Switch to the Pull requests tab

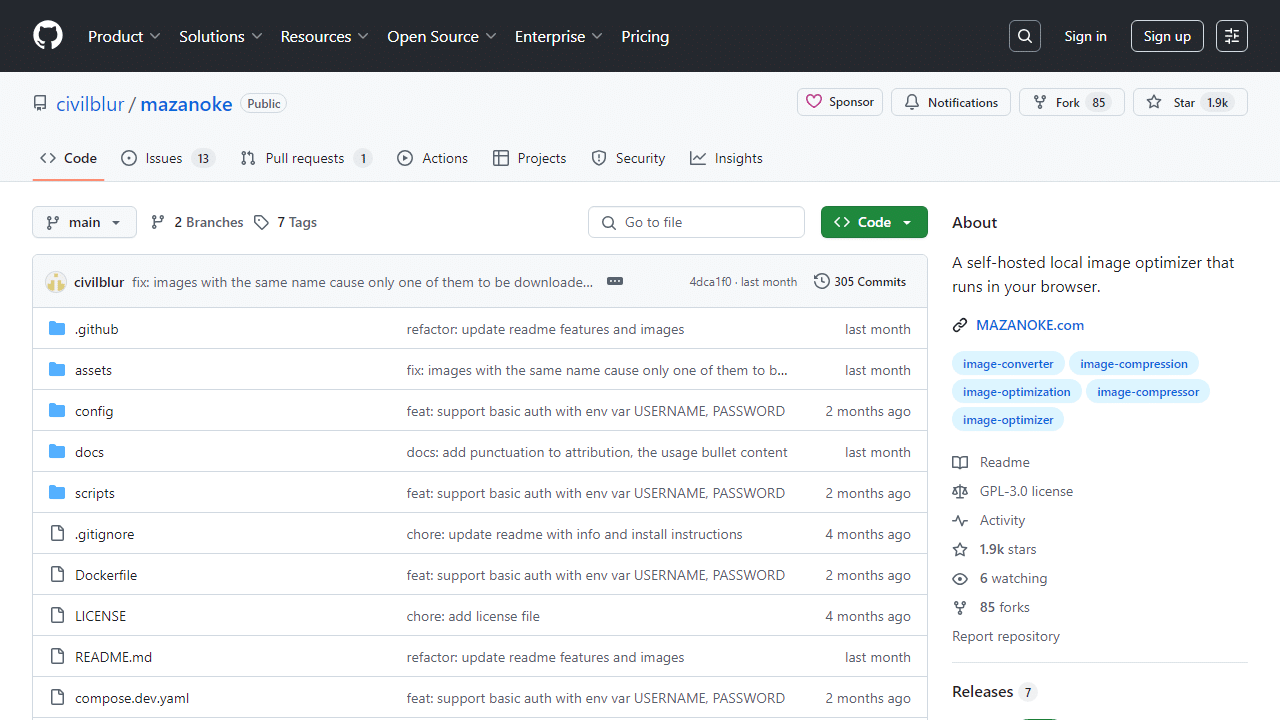click(x=306, y=158)
